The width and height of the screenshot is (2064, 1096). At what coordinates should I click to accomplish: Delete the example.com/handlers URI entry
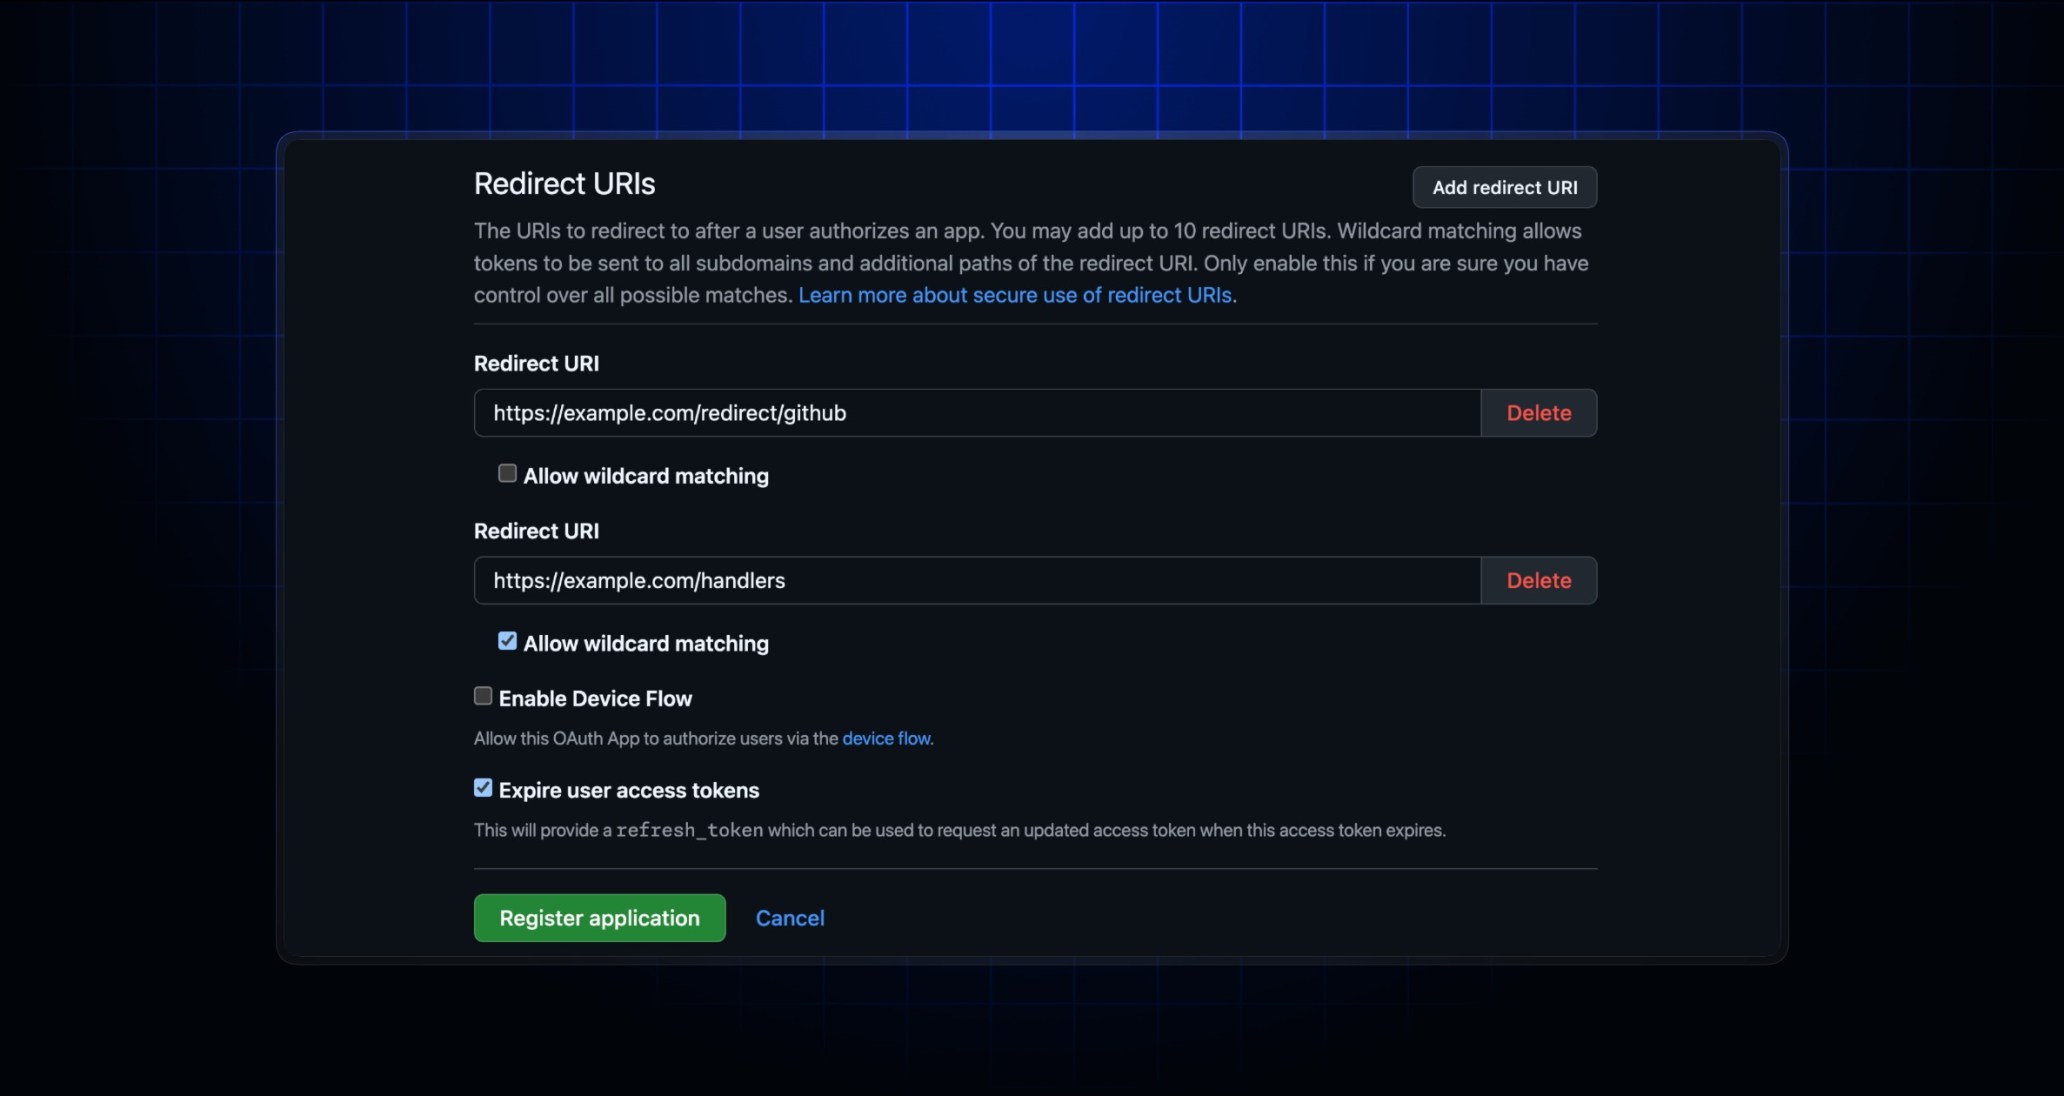pos(1539,580)
